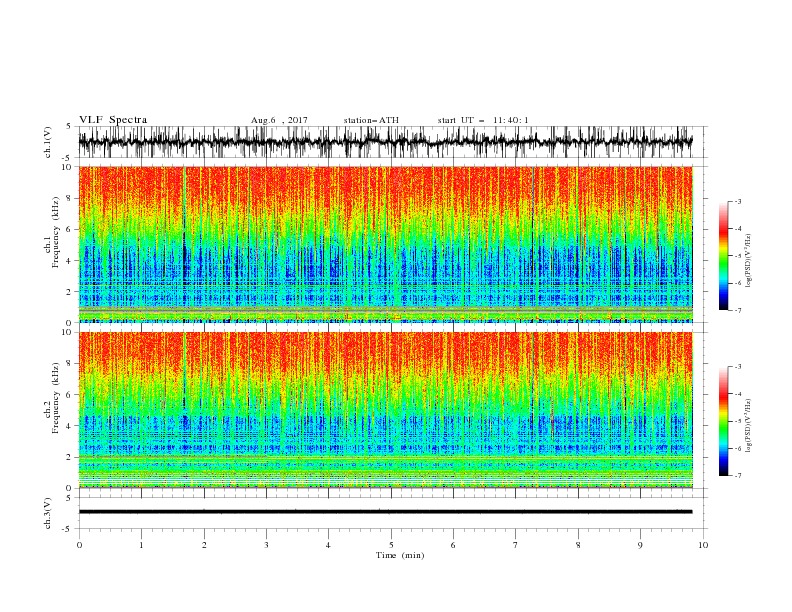Click the time axis tick label "7"
This screenshot has width=792, height=612.
pyautogui.click(x=516, y=545)
